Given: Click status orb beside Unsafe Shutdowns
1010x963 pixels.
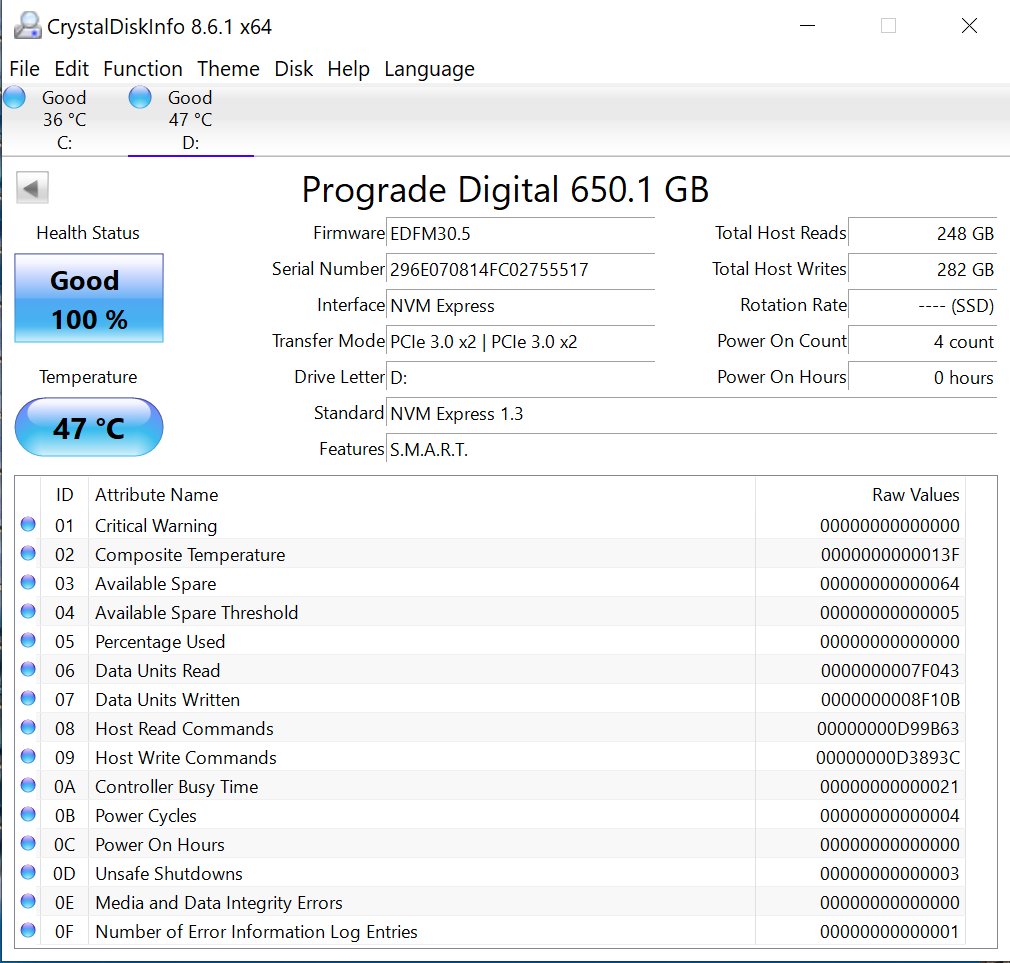Looking at the screenshot, I should (x=28, y=873).
